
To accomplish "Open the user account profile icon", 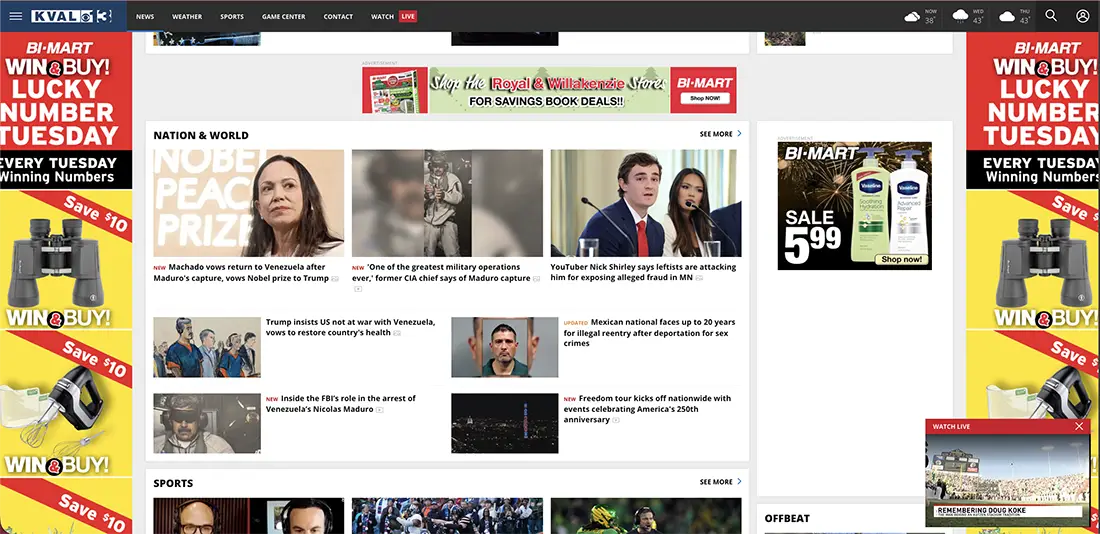I will tap(1082, 15).
